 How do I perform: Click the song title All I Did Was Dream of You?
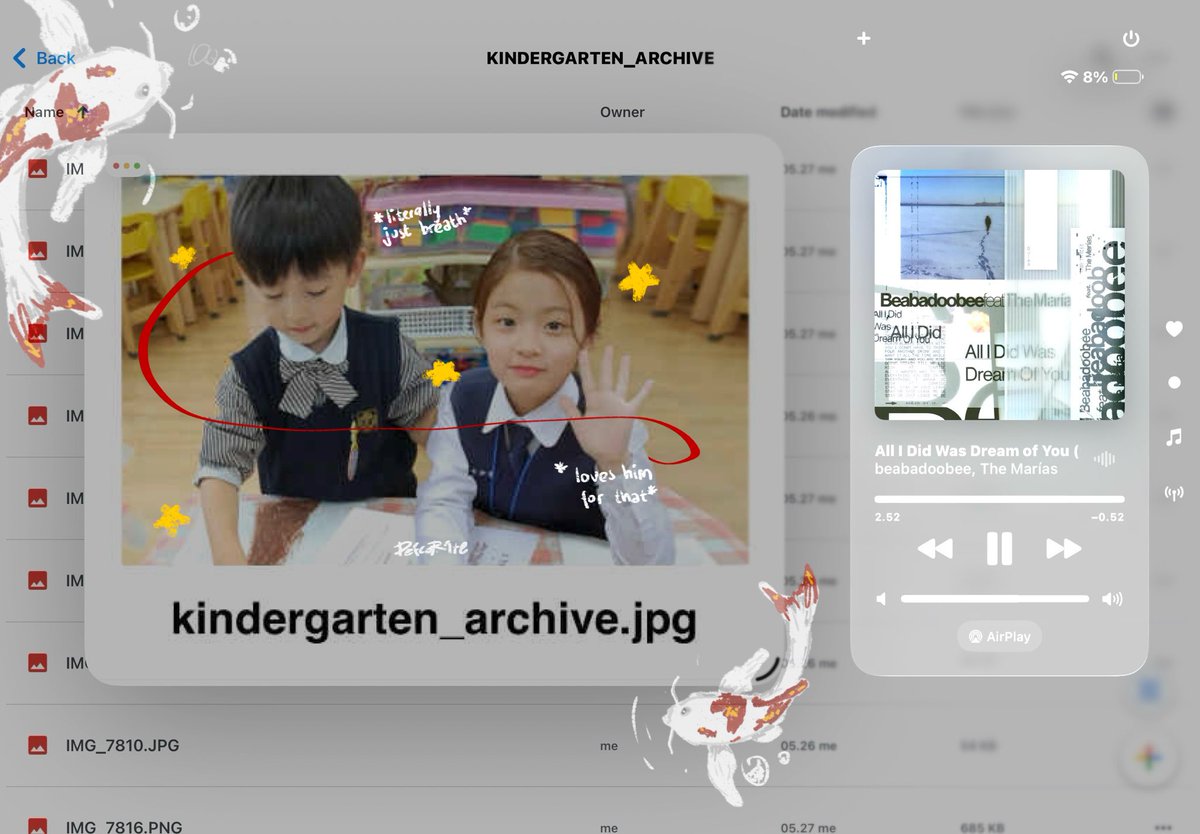pos(977,450)
